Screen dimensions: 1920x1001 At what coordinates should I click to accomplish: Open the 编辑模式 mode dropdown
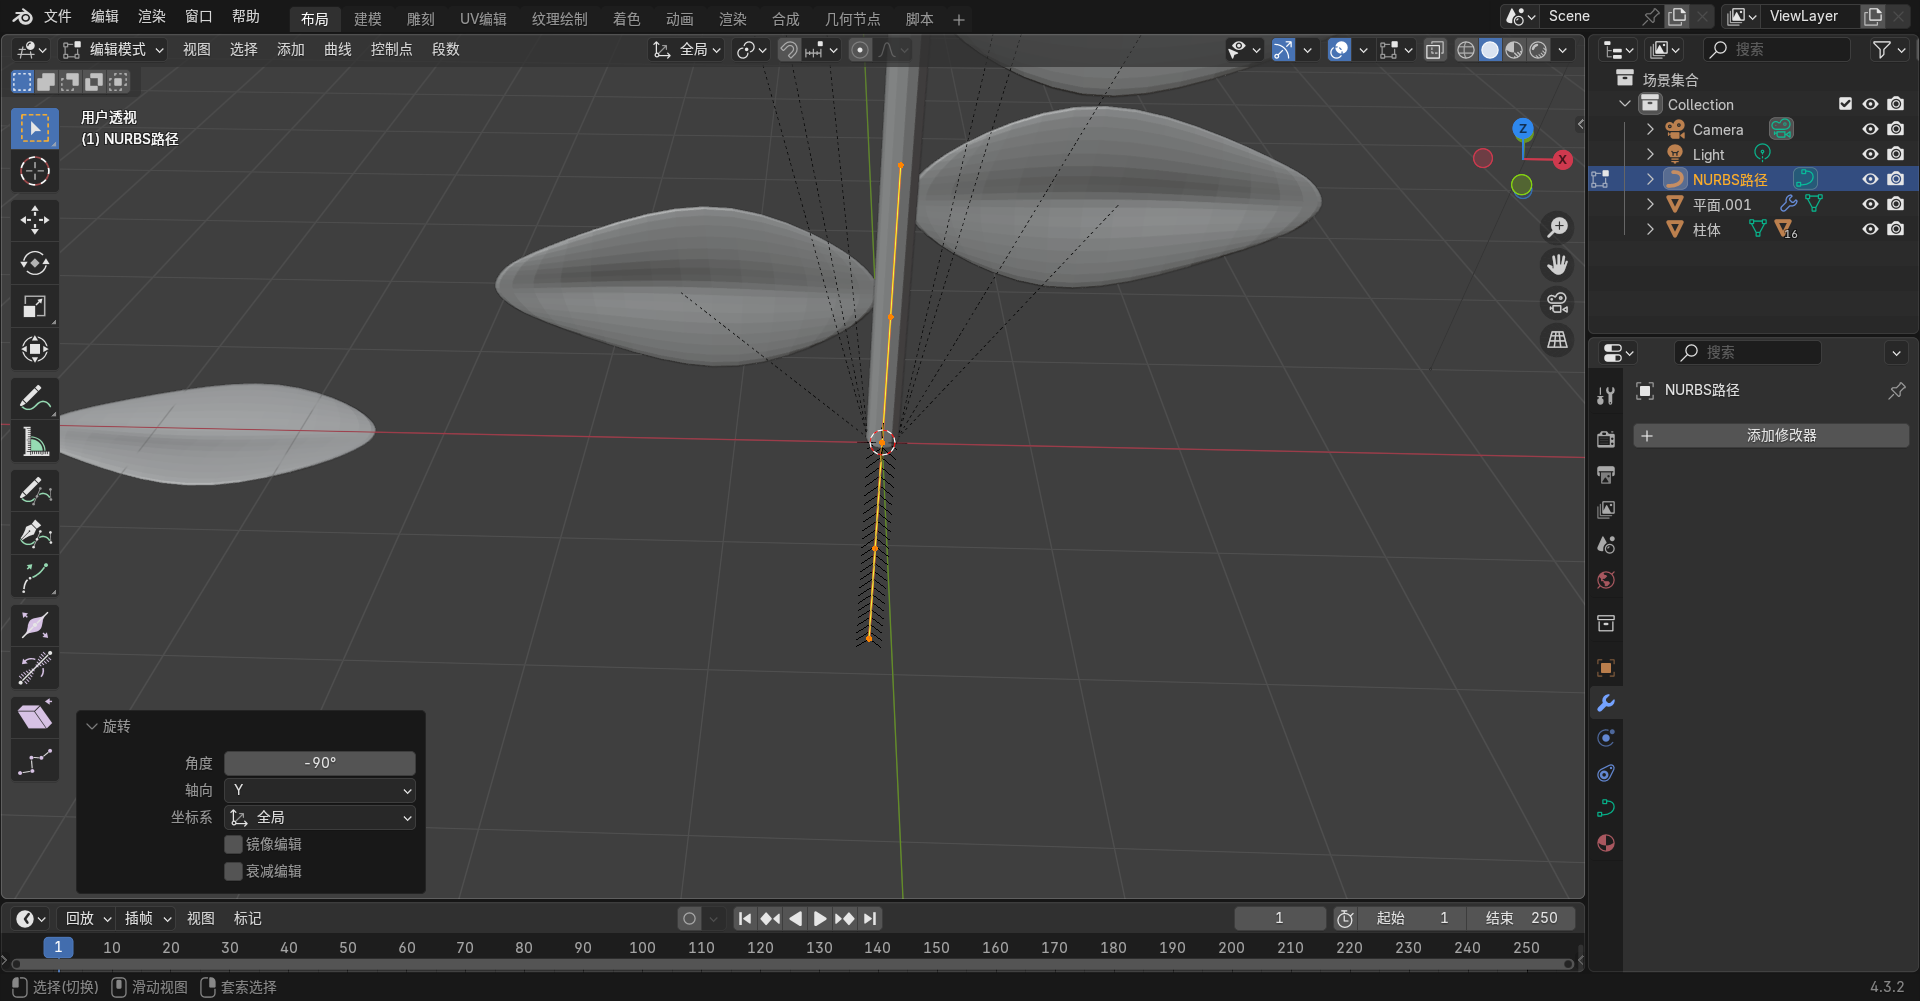(113, 49)
